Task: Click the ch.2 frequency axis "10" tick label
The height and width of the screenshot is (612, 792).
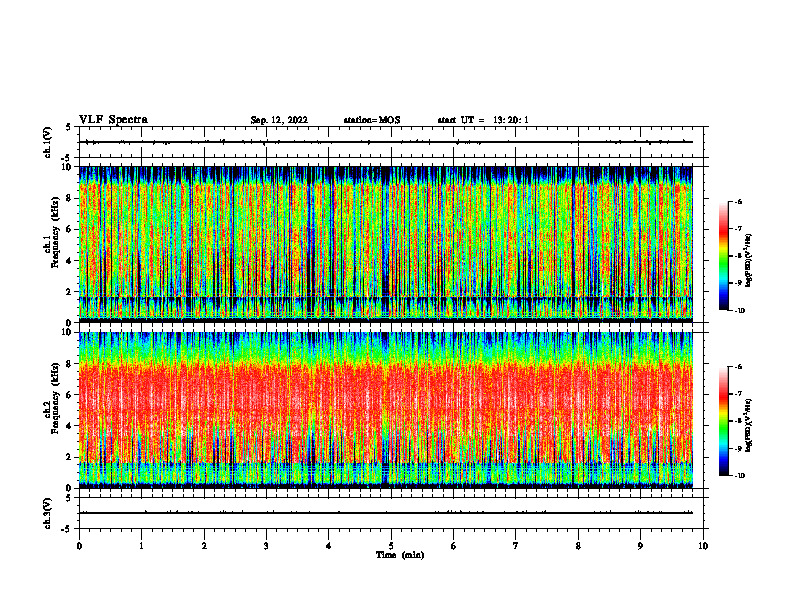Action: 67,332
